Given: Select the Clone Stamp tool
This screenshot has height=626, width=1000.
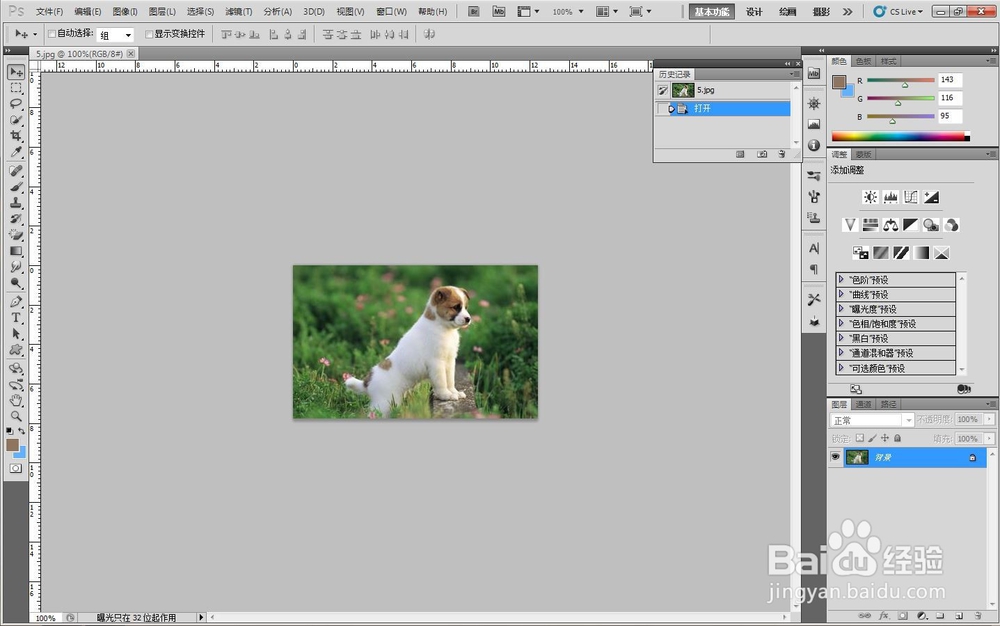Looking at the screenshot, I should tap(16, 203).
